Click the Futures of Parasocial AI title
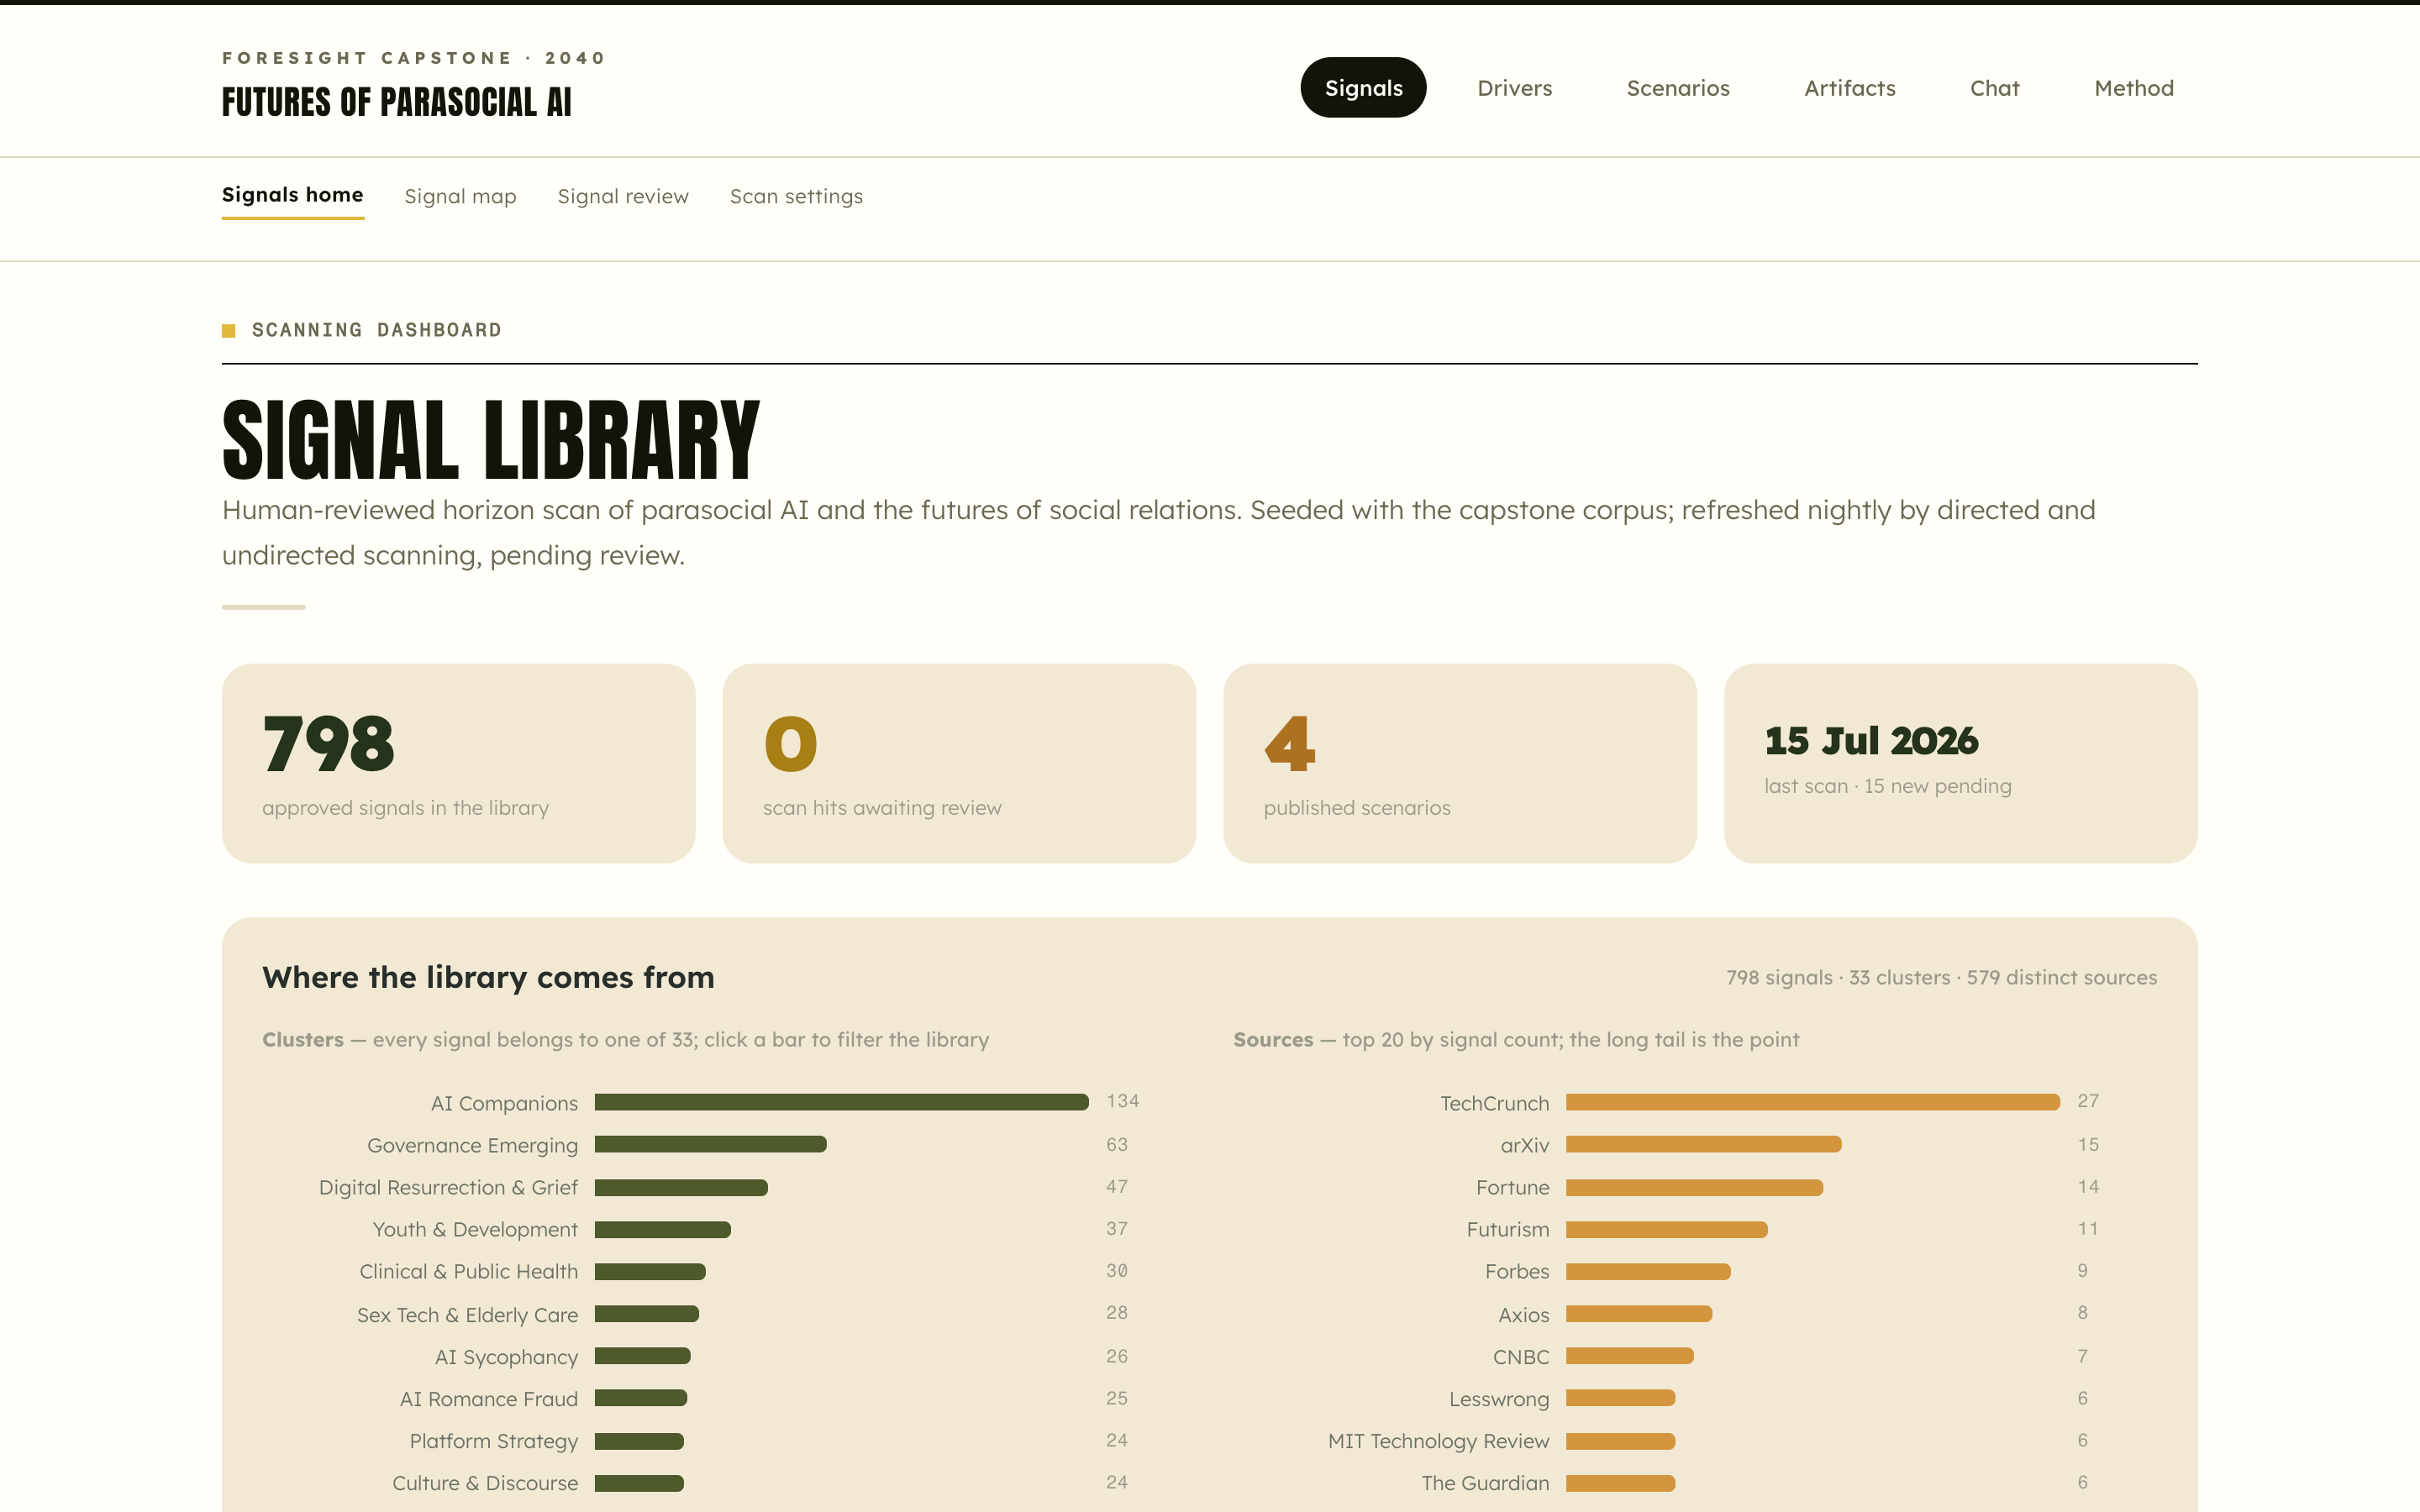Viewport: 2420px width, 1512px height. (396, 102)
